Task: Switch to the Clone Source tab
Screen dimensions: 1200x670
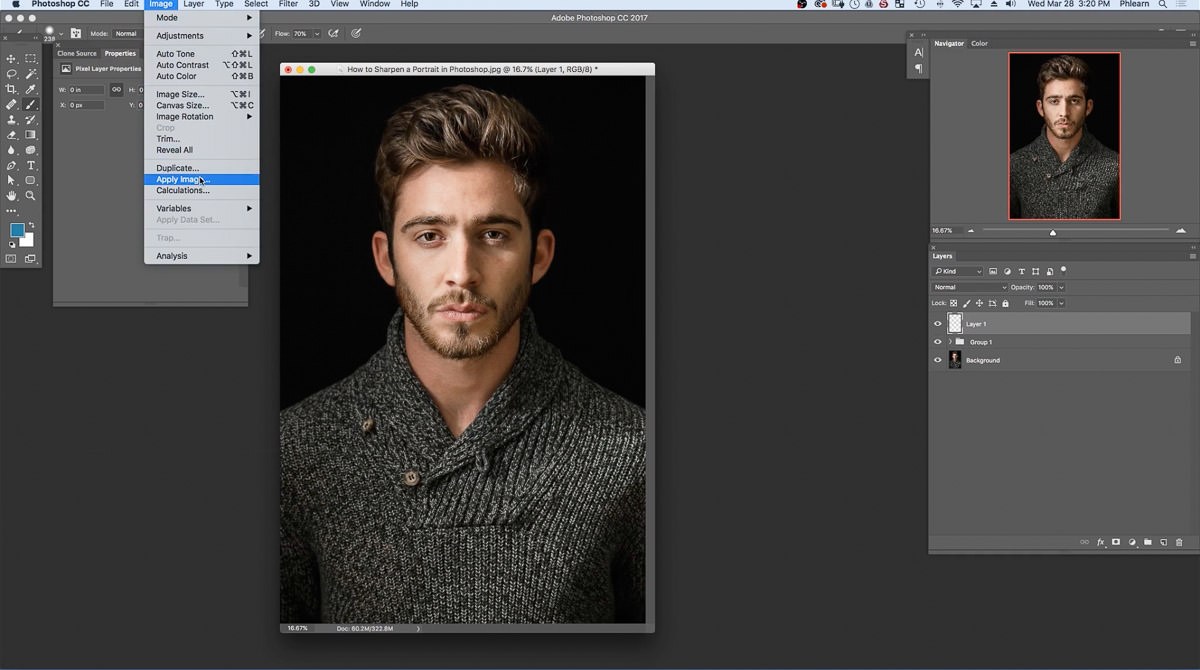Action: click(77, 54)
